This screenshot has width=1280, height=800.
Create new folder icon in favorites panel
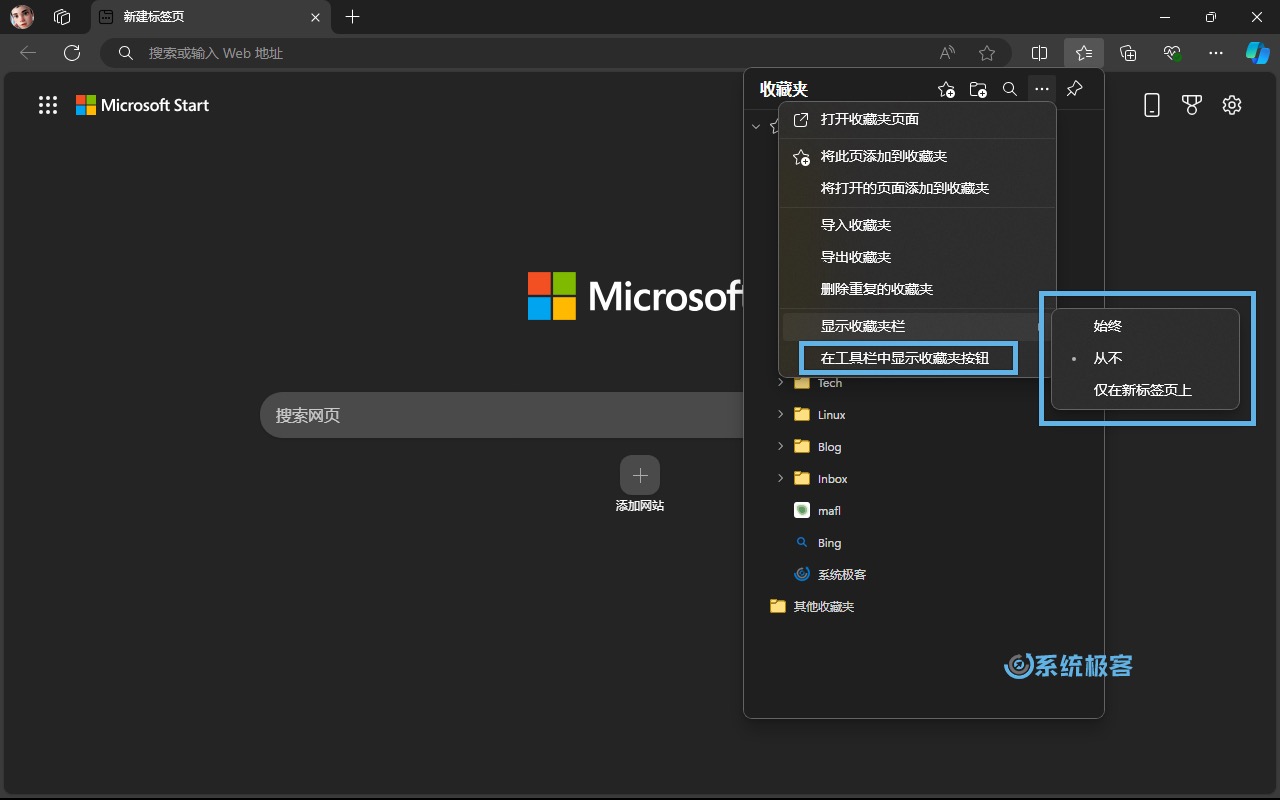coord(978,89)
